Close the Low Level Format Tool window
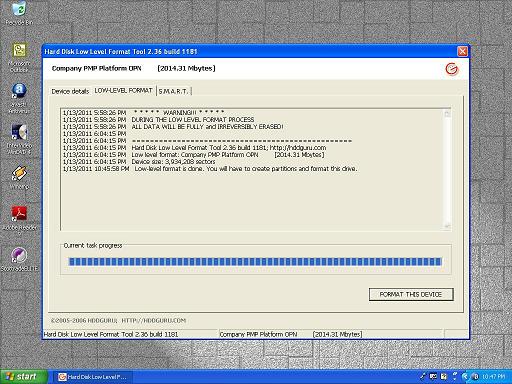 [462, 51]
